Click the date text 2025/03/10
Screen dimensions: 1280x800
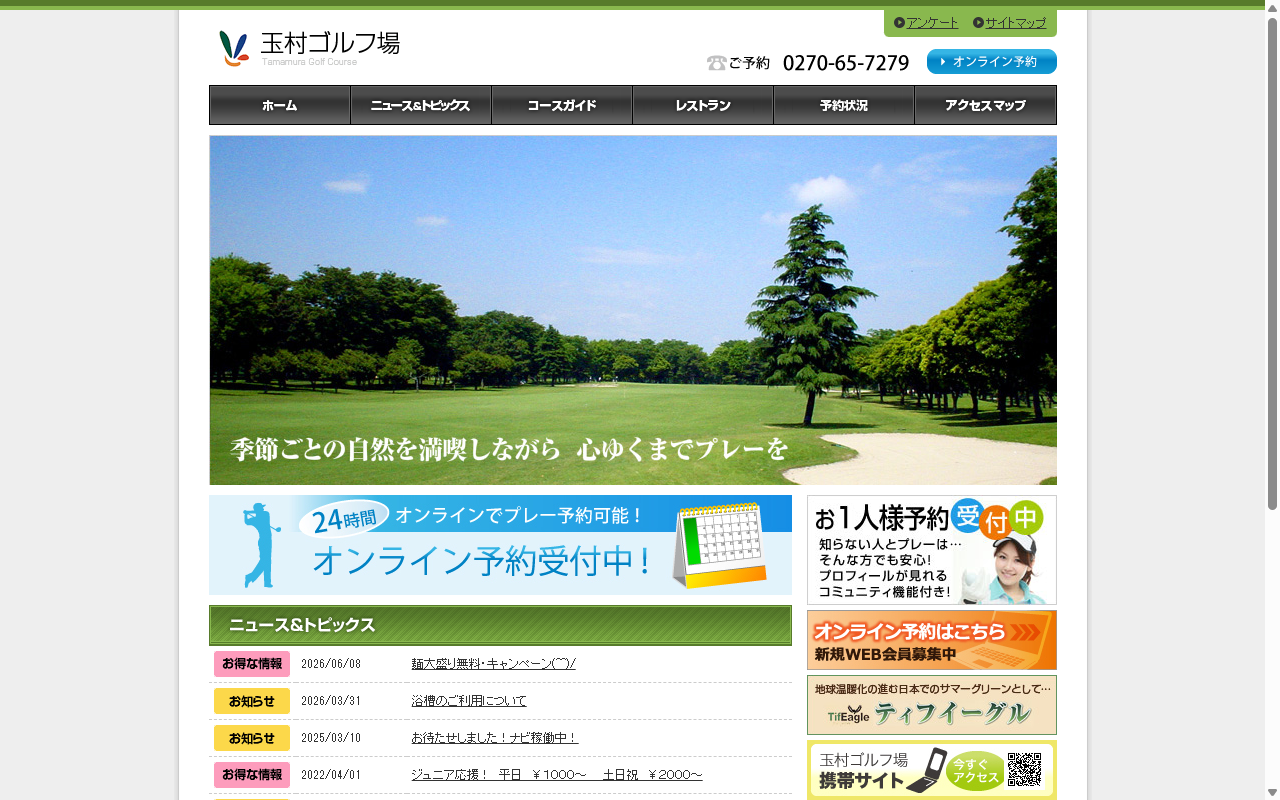331,738
